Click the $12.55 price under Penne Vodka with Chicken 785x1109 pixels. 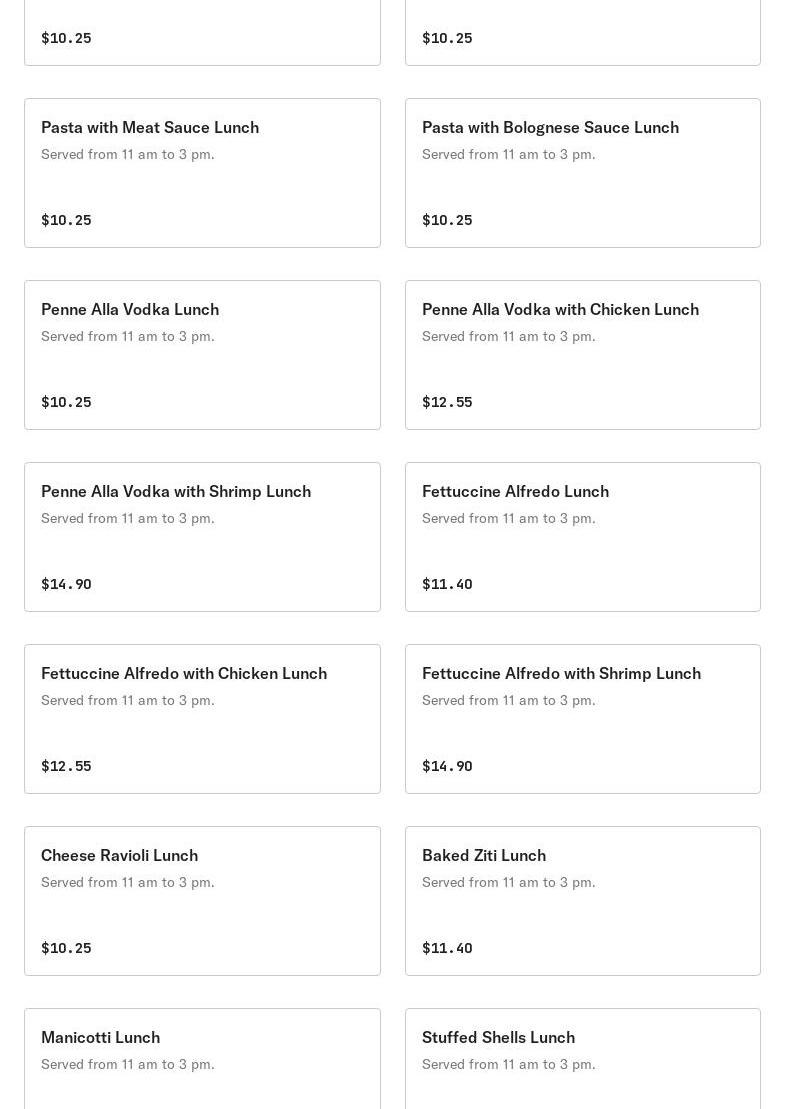(447, 402)
